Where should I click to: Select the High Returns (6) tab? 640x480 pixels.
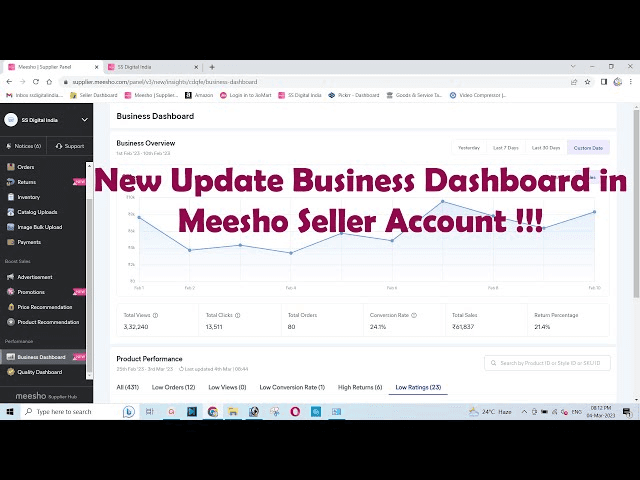tap(360, 387)
